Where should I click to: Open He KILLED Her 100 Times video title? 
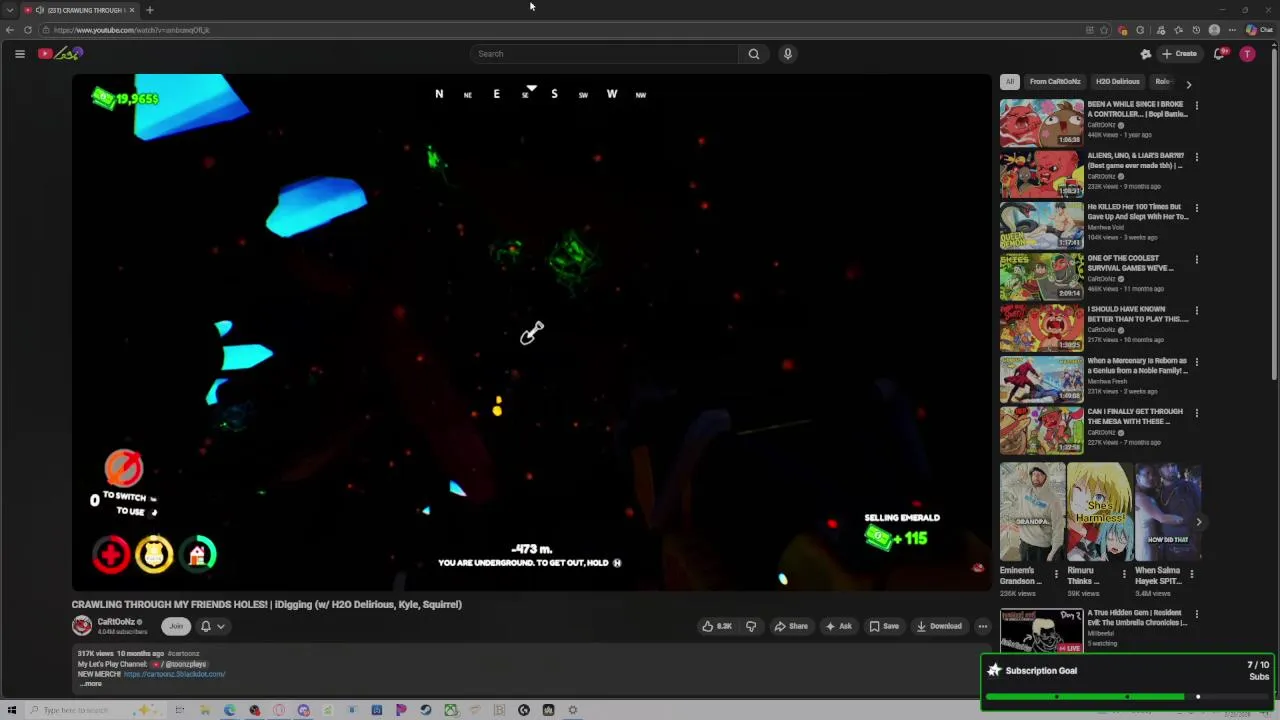pos(1138,211)
